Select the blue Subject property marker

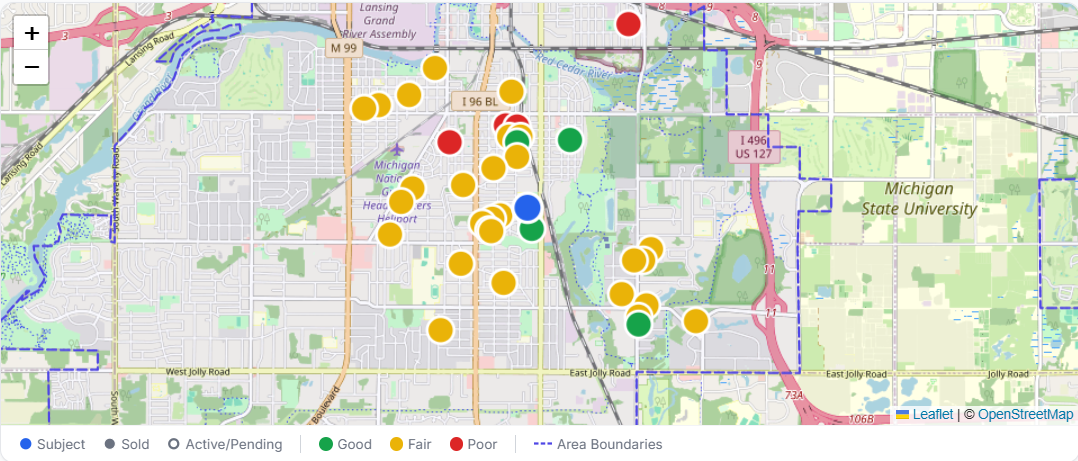pyautogui.click(x=527, y=208)
